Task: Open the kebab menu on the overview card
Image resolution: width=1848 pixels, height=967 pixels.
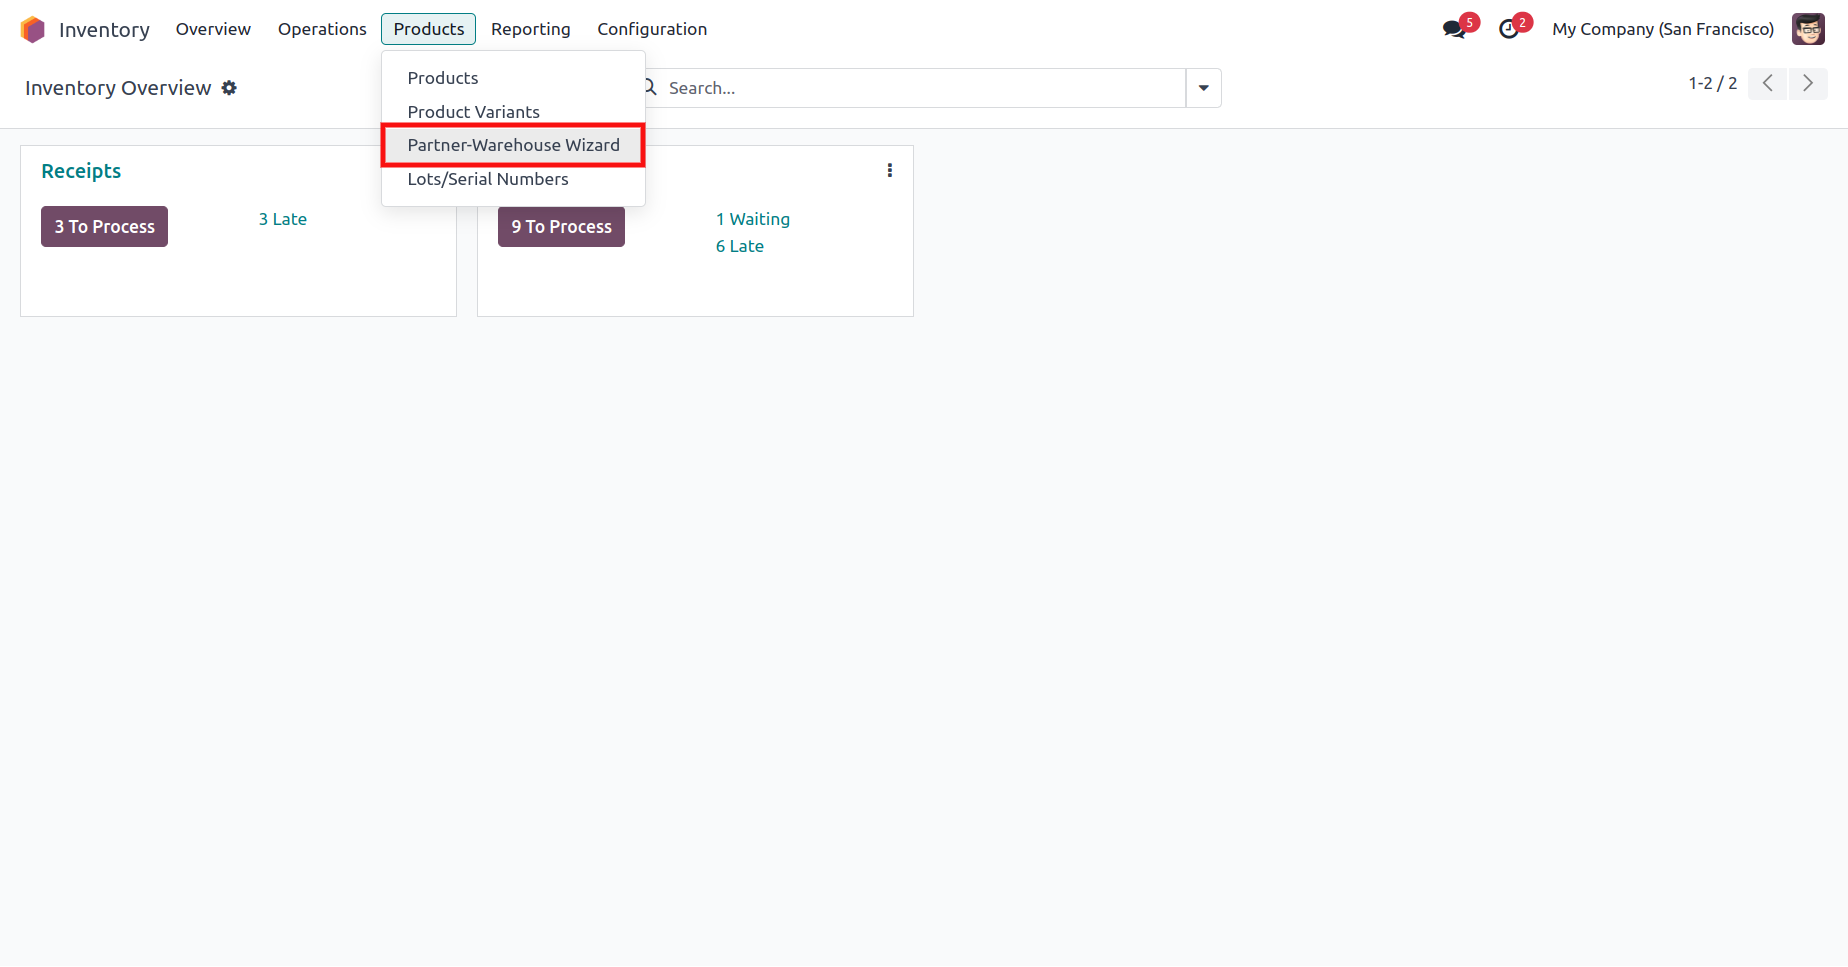Action: [890, 171]
